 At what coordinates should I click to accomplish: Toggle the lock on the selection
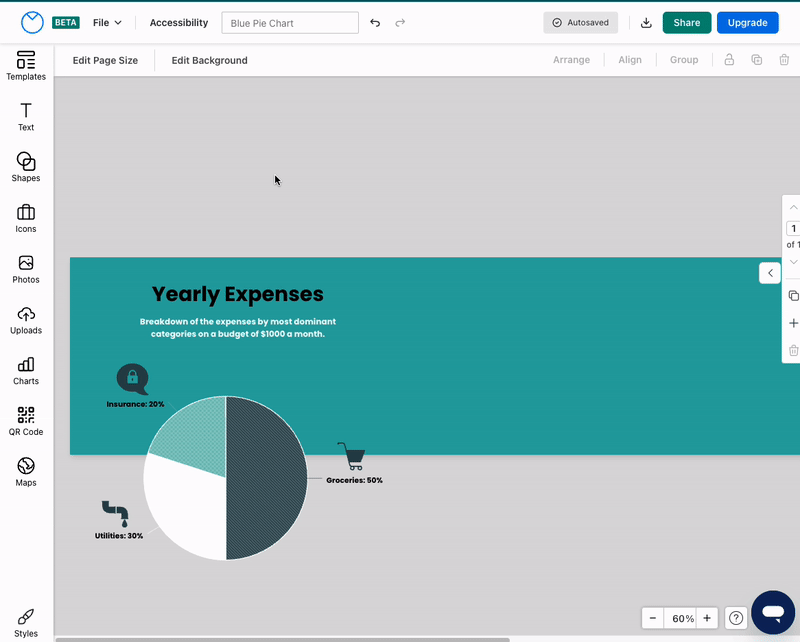pos(728,59)
